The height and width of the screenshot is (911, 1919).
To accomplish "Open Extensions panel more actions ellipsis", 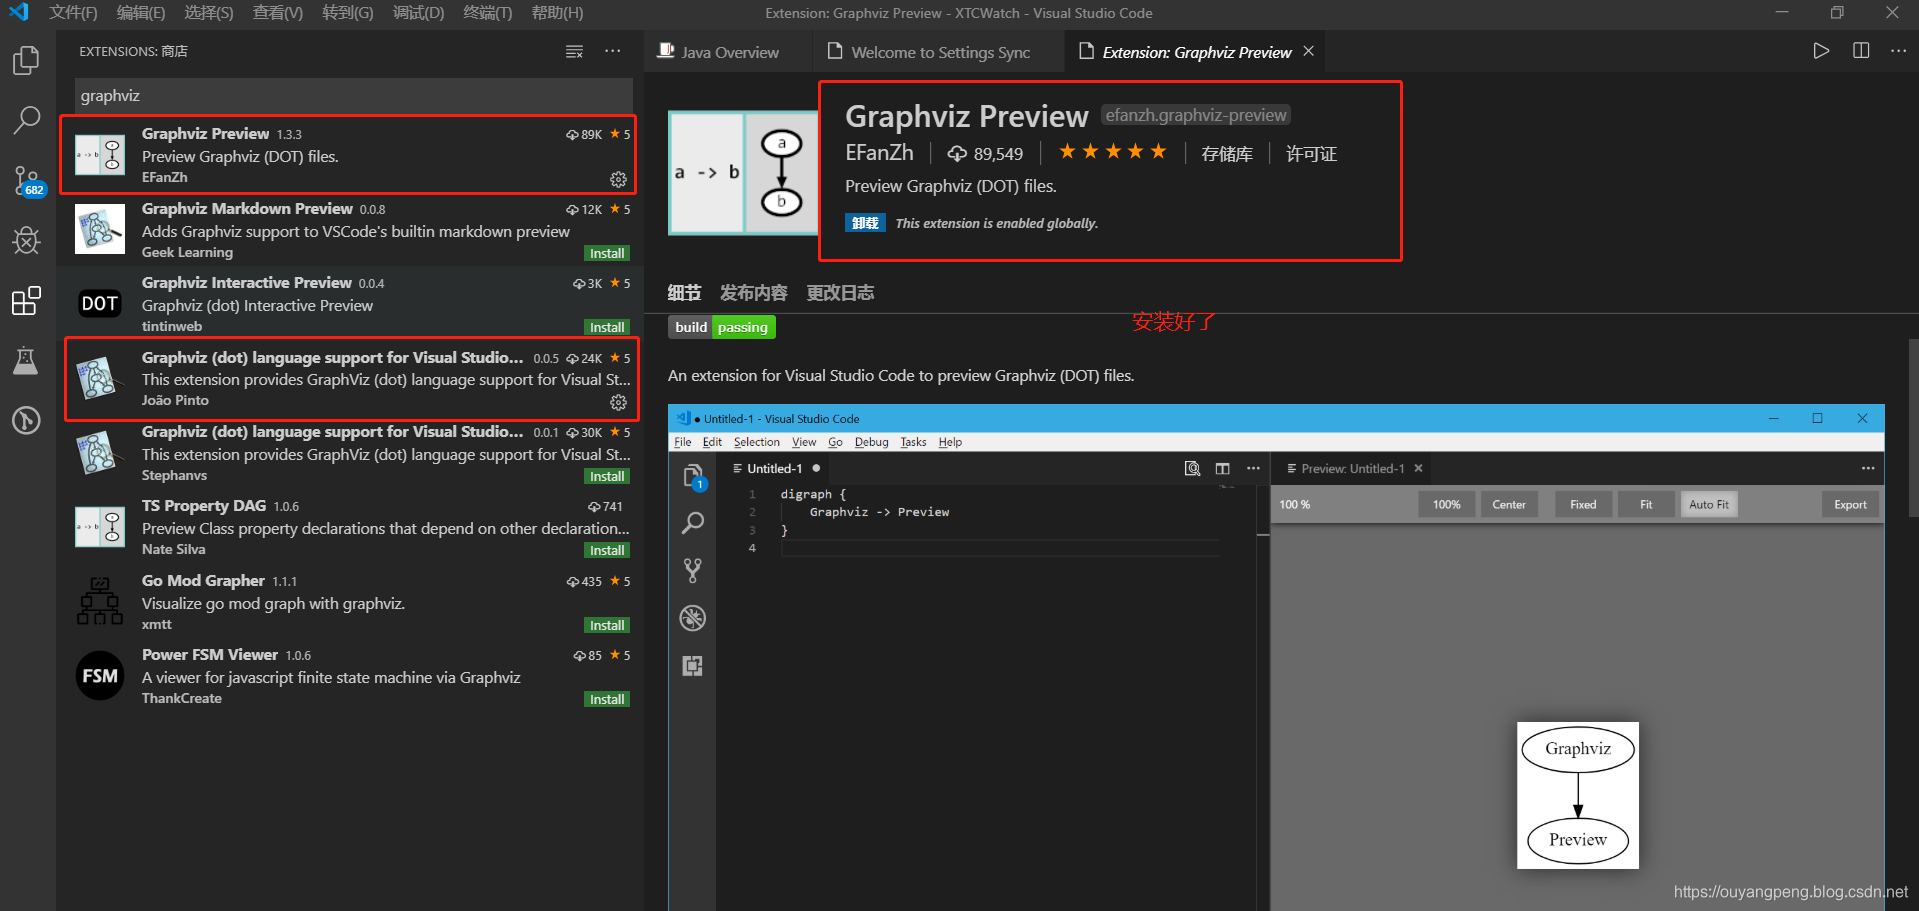I will click(x=613, y=51).
